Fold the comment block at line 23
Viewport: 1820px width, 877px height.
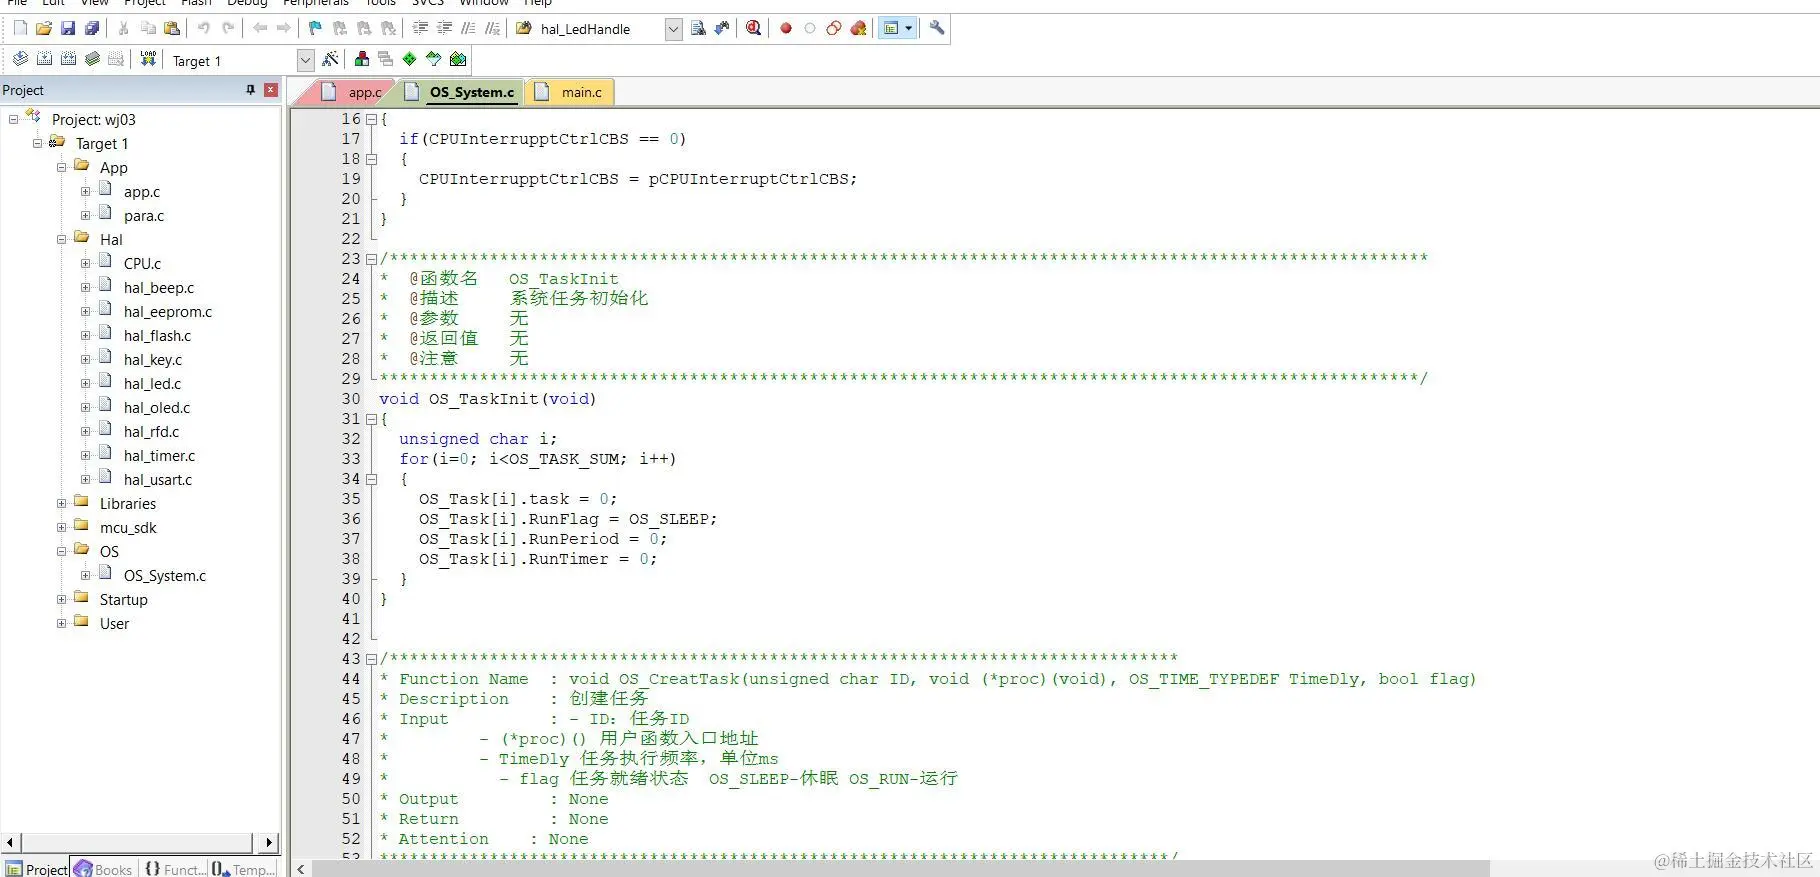(x=371, y=259)
